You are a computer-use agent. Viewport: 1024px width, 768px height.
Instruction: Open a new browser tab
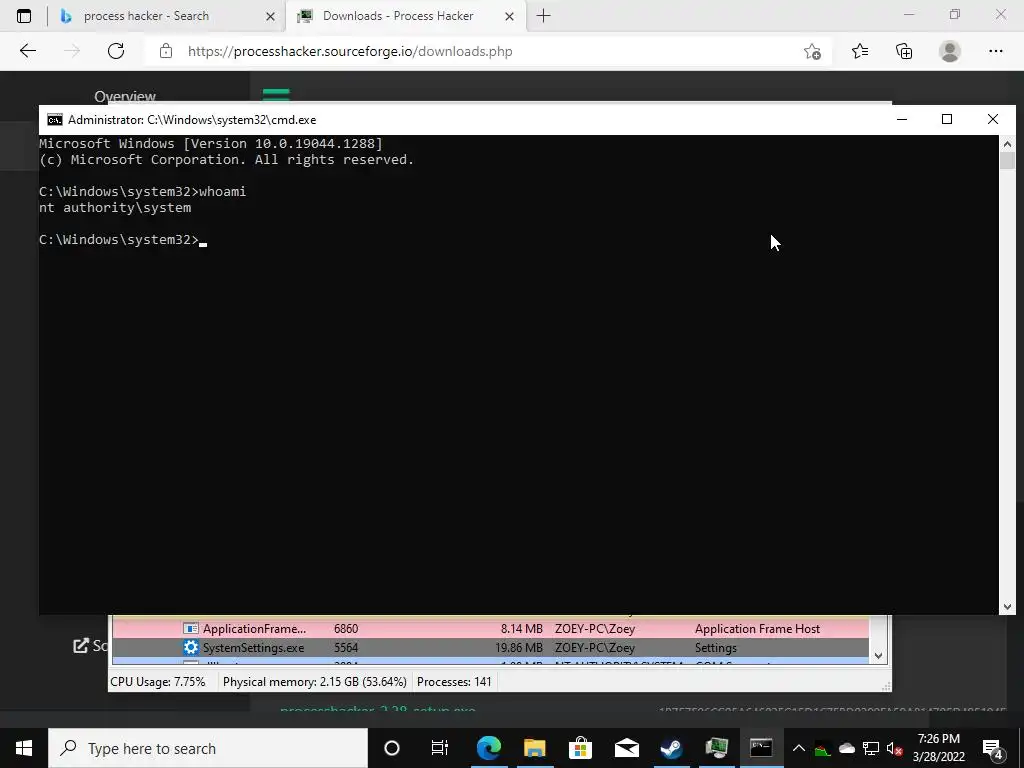tap(543, 16)
